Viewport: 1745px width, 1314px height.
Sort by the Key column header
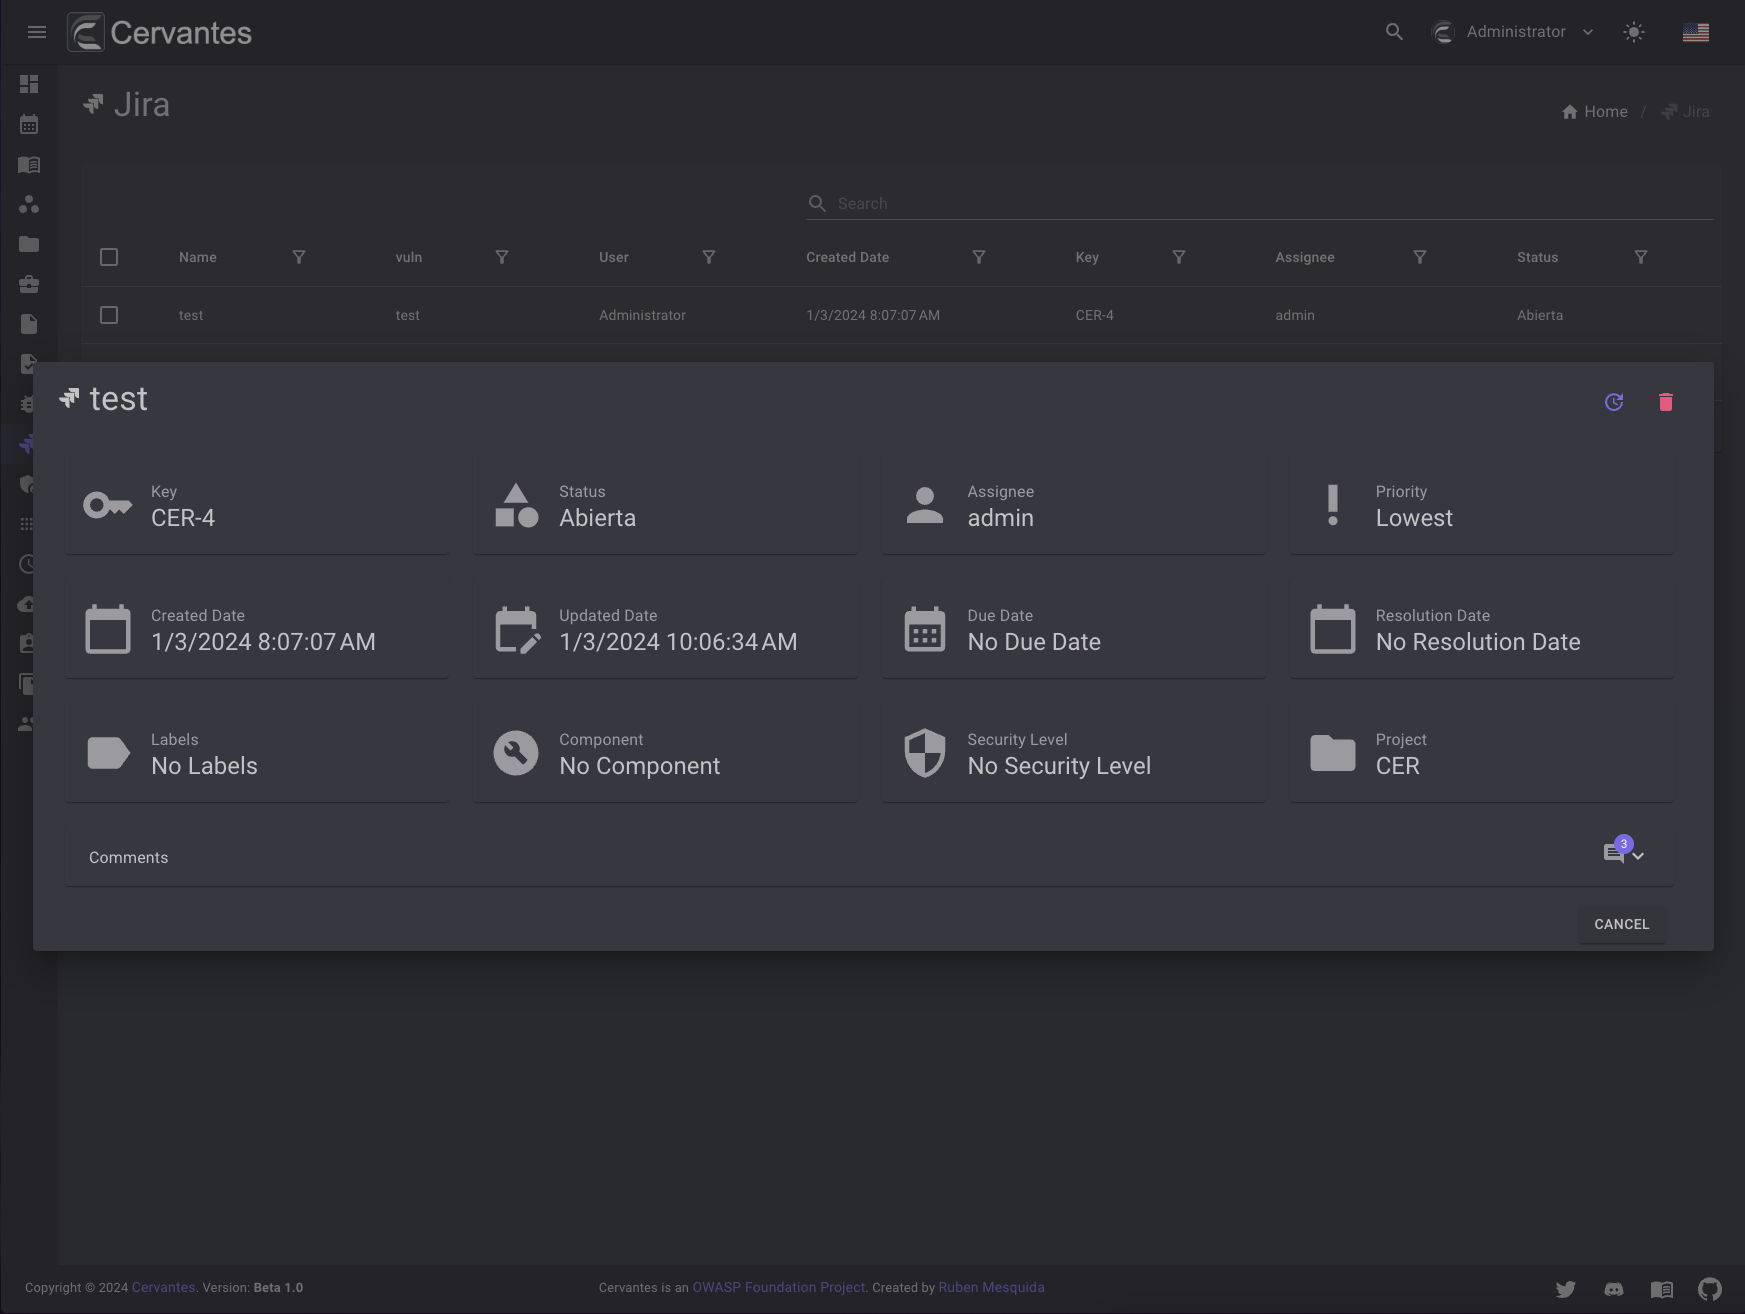[x=1087, y=257]
